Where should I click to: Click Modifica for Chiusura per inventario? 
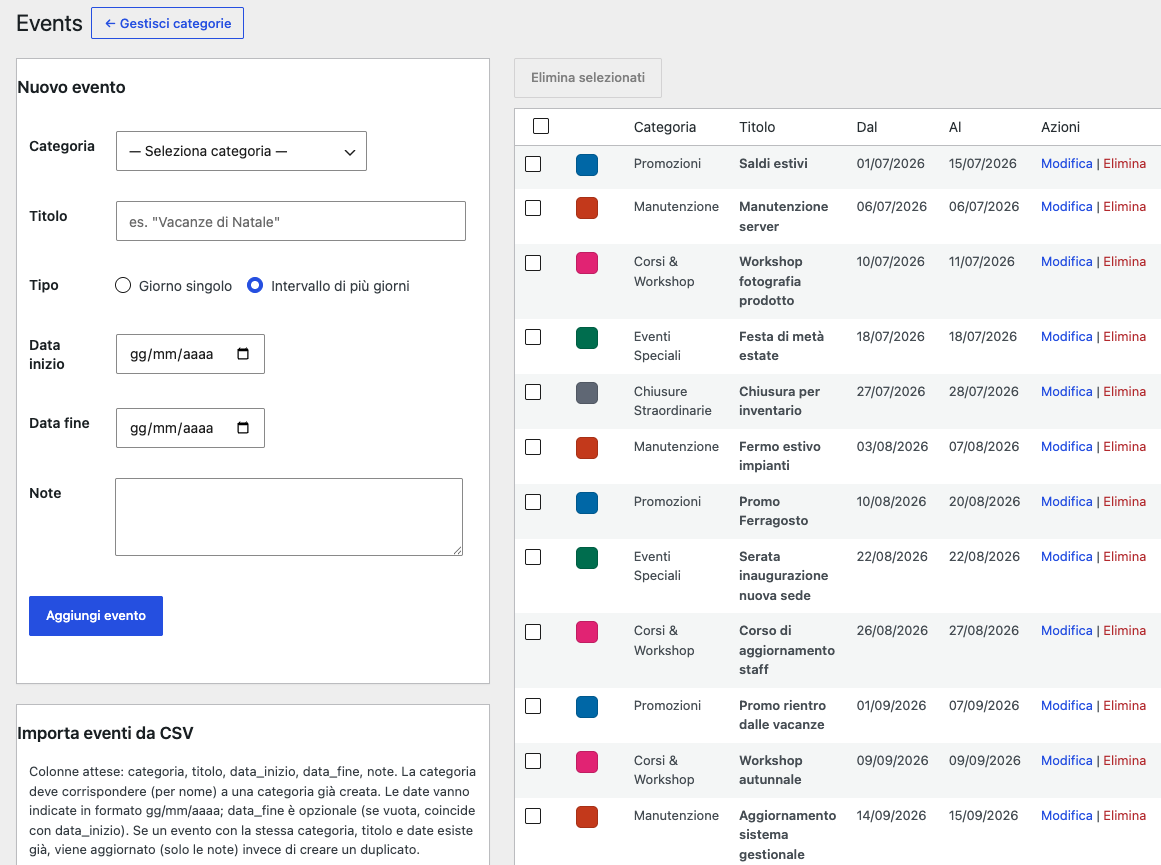coord(1066,391)
